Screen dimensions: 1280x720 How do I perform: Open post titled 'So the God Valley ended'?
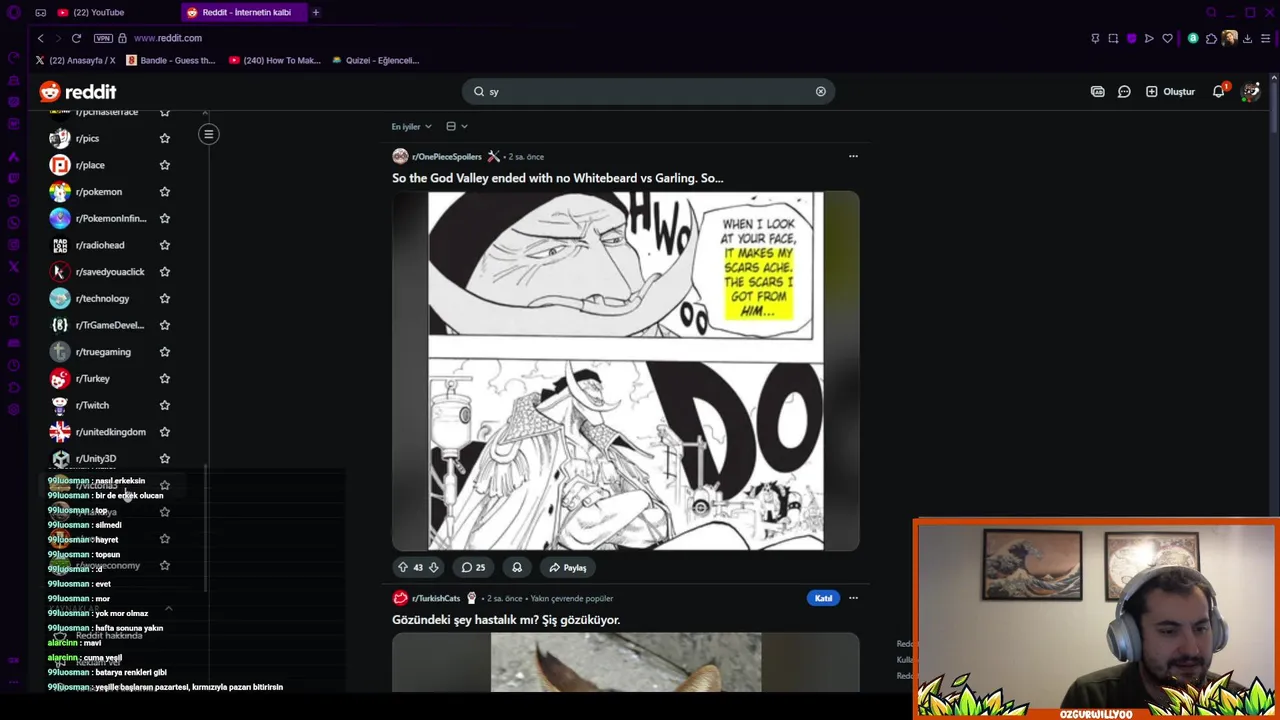click(557, 178)
